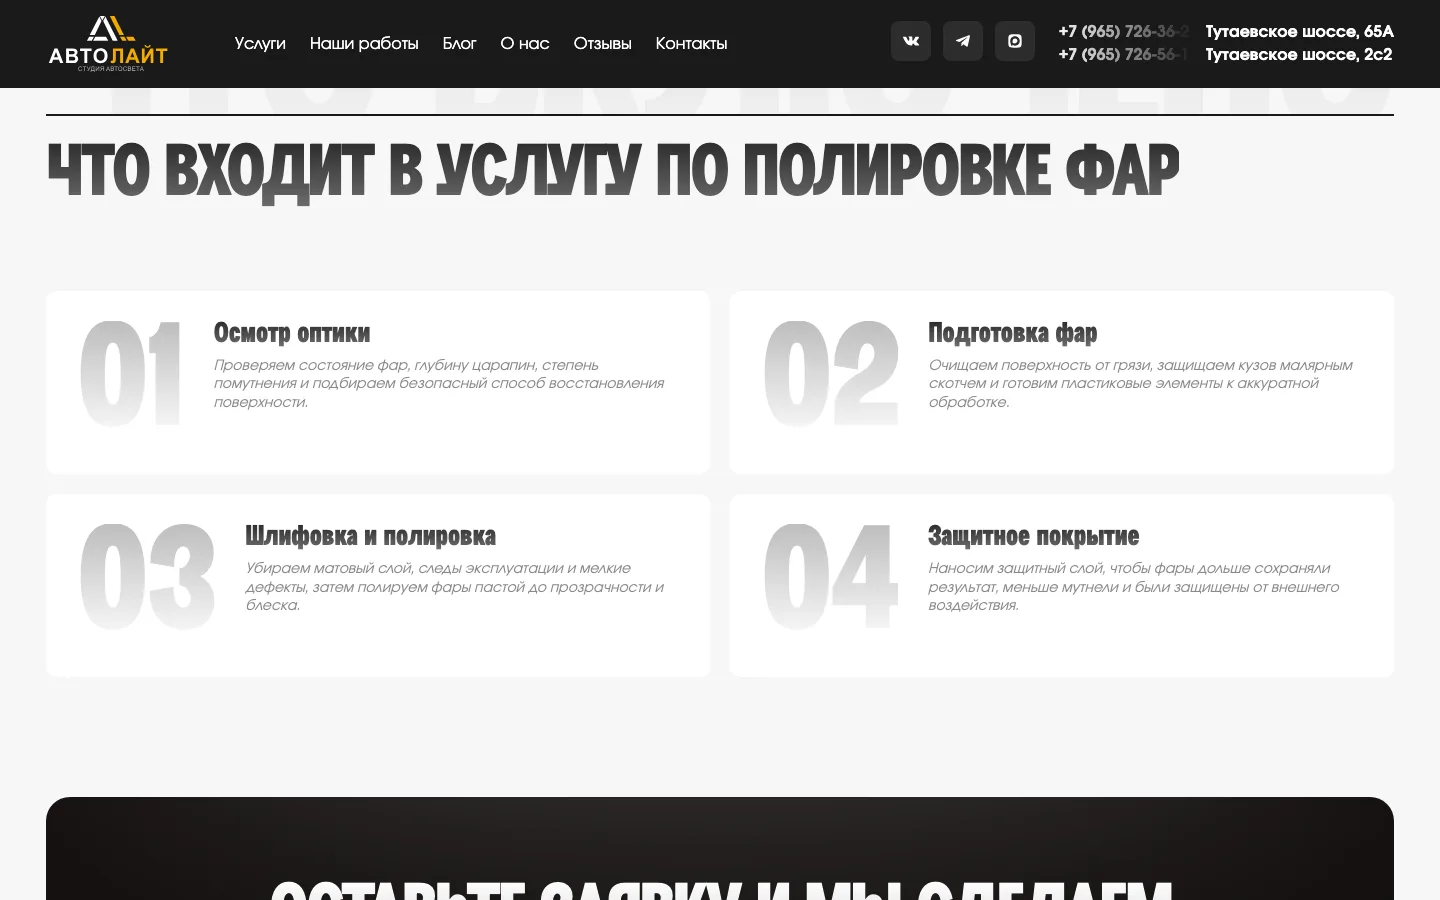The height and width of the screenshot is (900, 1440).
Task: Click the large 04 step number
Action: click(831, 577)
